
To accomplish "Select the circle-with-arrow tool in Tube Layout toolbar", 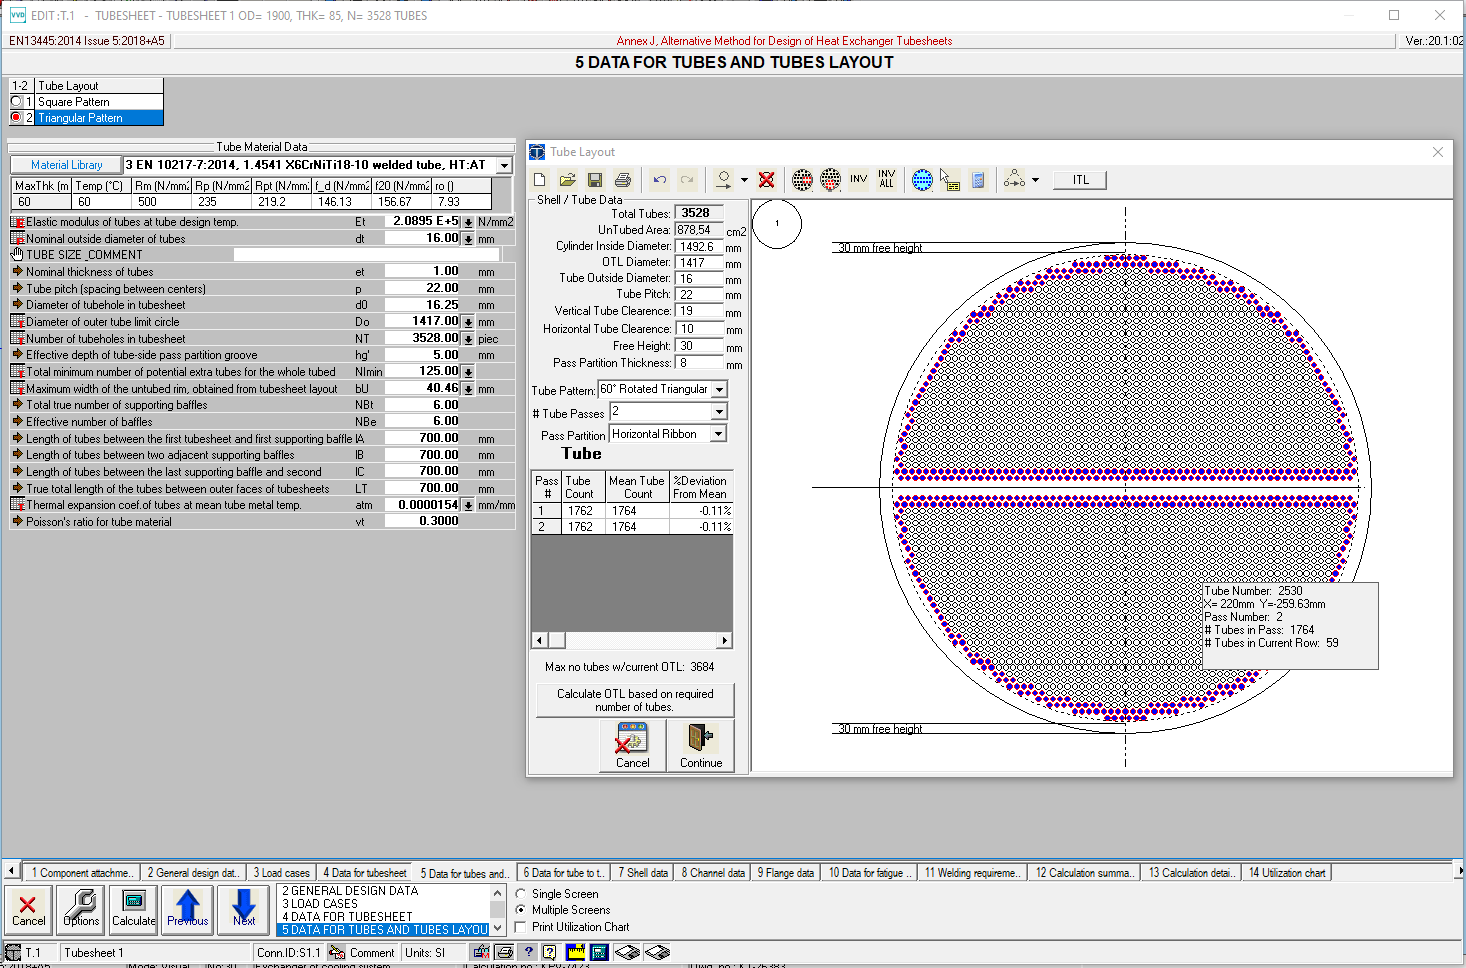I will tap(724, 180).
